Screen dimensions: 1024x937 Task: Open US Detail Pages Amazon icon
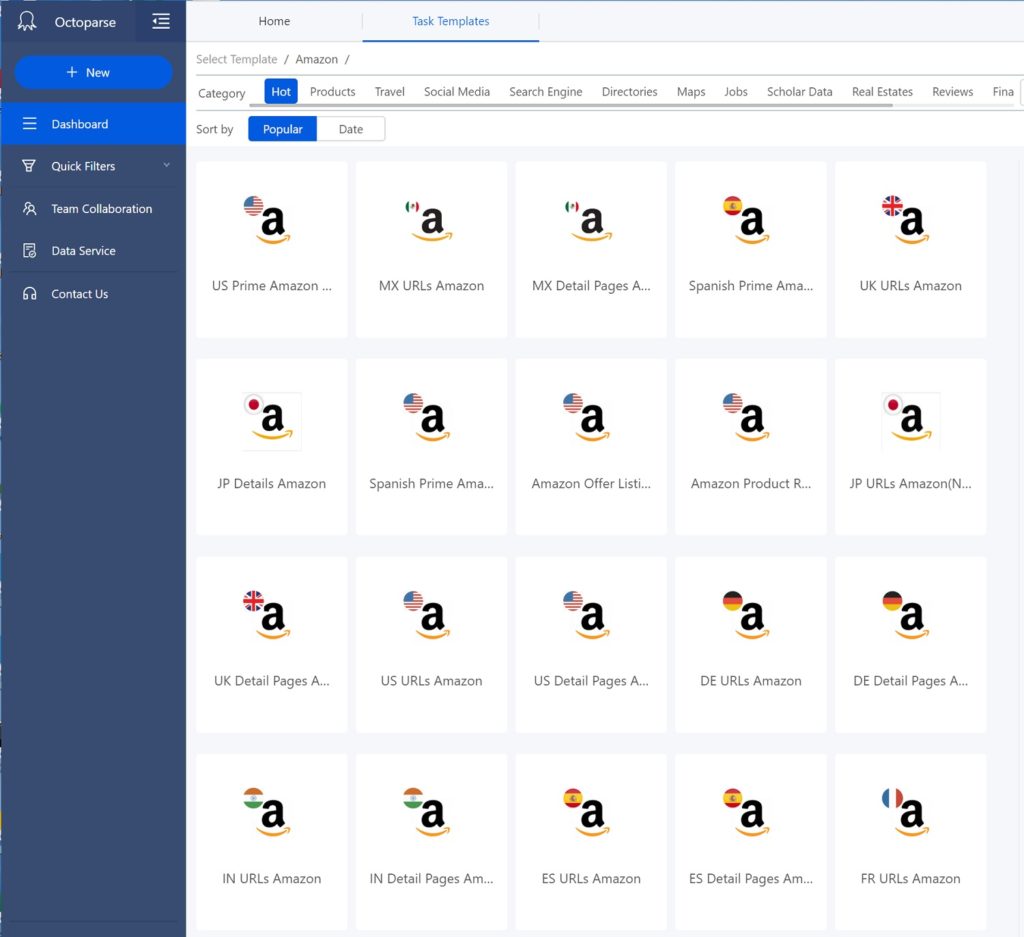click(x=587, y=615)
